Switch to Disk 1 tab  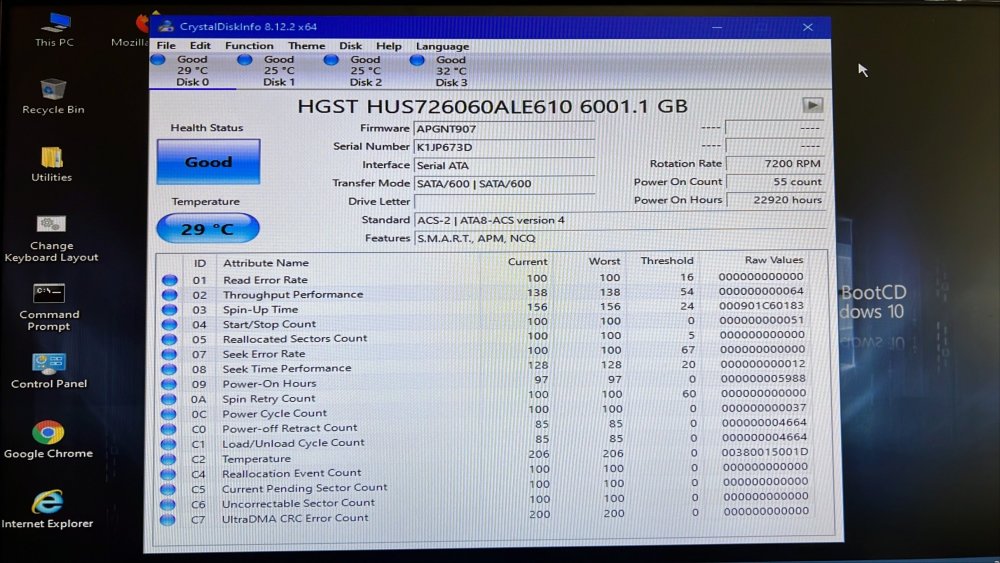[x=279, y=71]
